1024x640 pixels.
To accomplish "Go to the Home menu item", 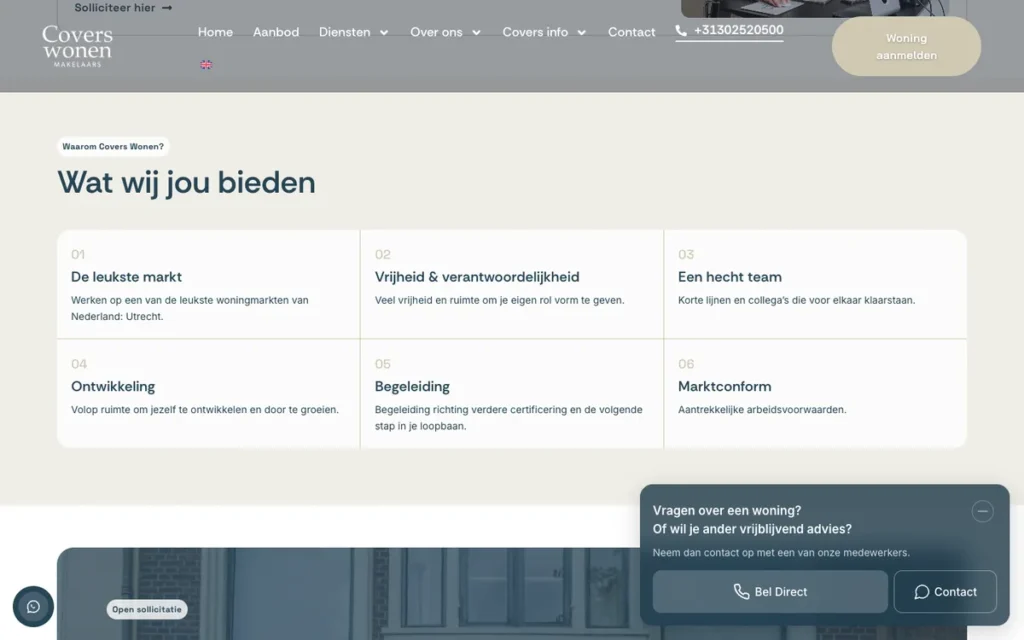I will click(x=216, y=32).
